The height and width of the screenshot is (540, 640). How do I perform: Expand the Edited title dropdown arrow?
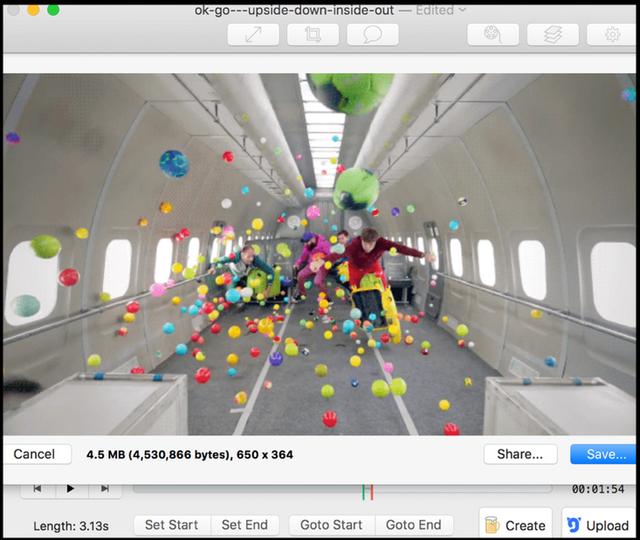tap(462, 10)
